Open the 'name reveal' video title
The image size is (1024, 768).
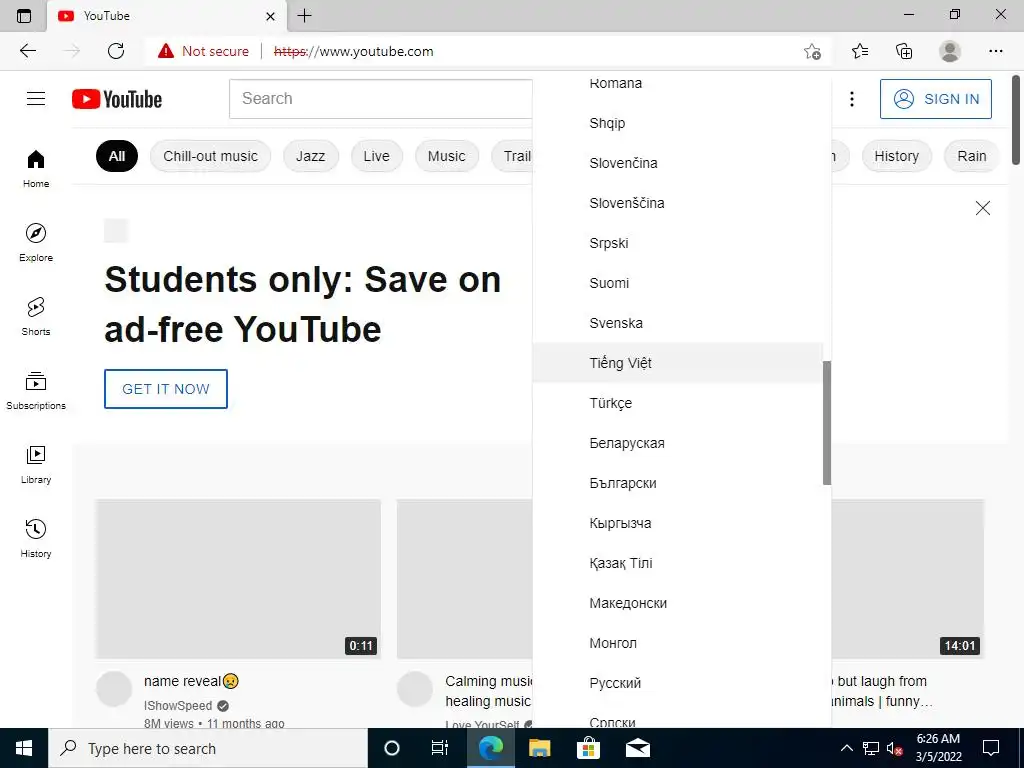[191, 681]
